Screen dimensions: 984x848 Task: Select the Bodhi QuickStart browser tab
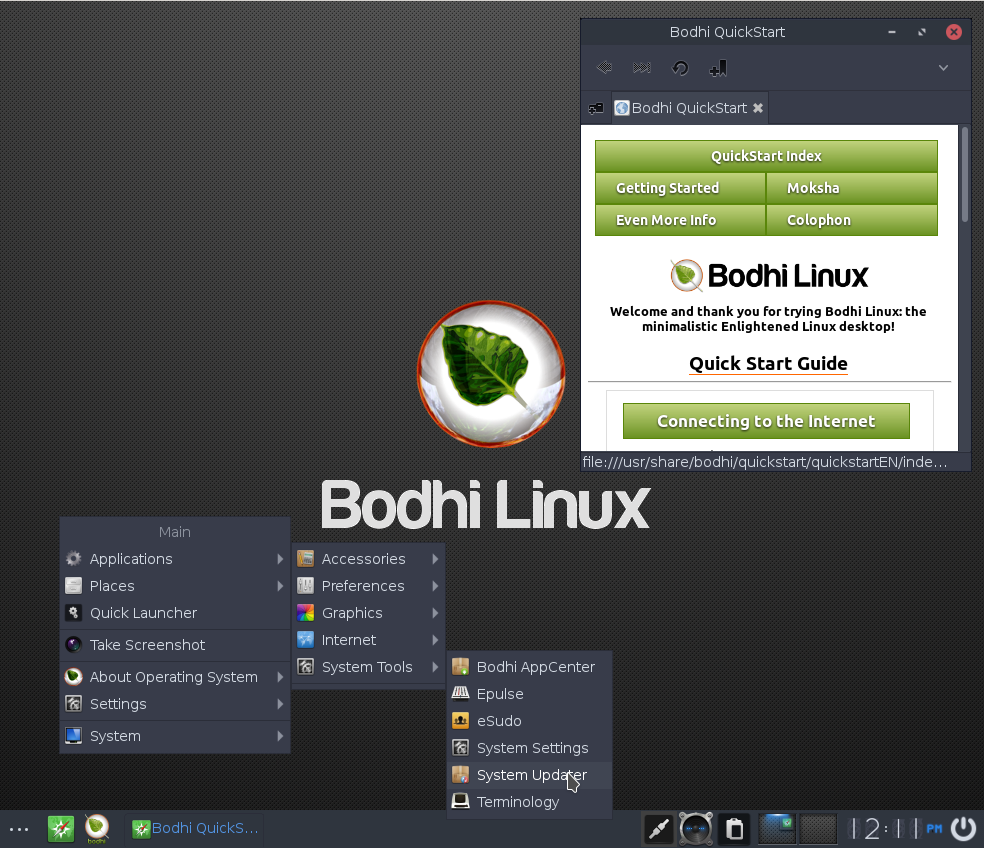pos(689,108)
